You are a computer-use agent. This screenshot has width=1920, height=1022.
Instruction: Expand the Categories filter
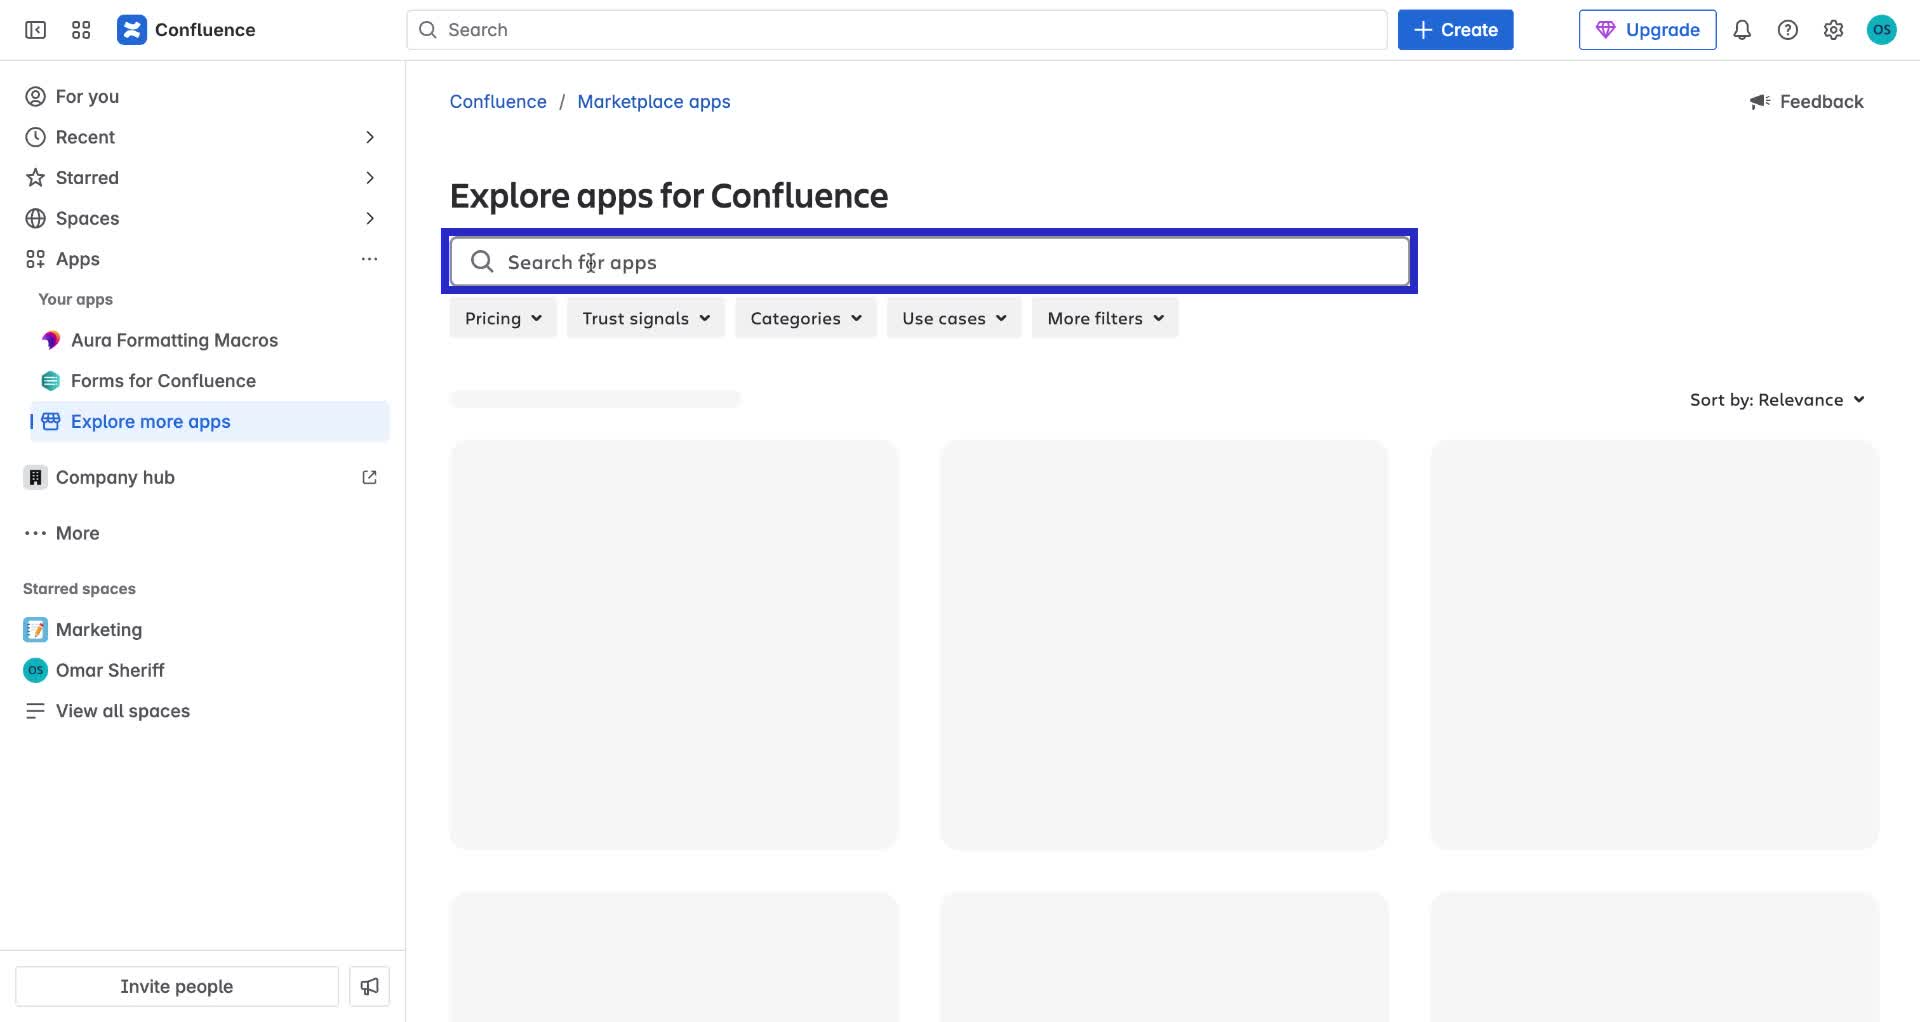805,317
